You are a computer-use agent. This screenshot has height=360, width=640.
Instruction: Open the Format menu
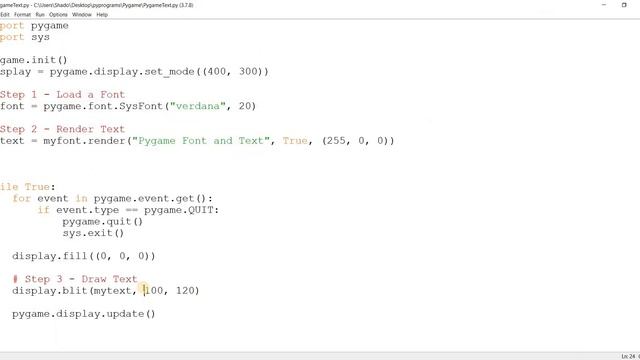(22, 14)
